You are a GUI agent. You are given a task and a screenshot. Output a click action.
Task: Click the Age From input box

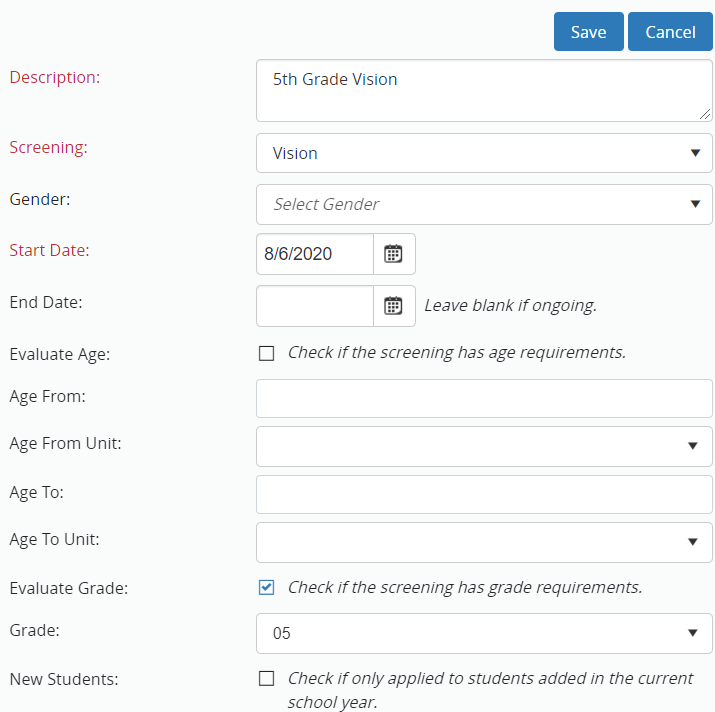coord(484,398)
